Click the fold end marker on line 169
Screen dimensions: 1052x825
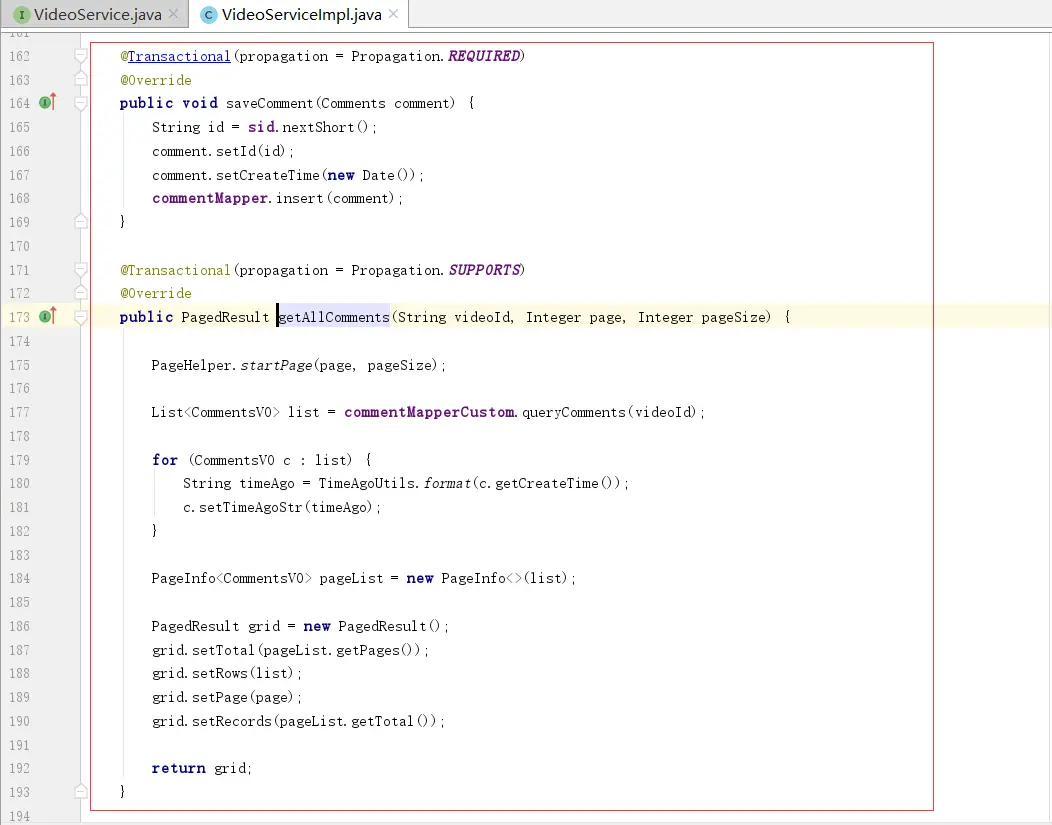pos(81,221)
